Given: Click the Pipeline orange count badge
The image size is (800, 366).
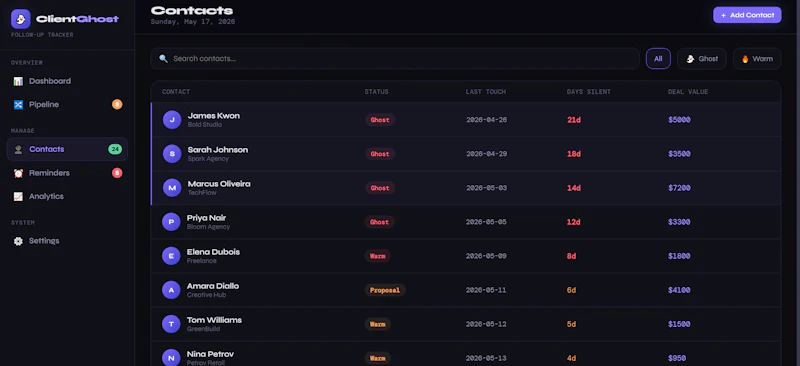Looking at the screenshot, I should coord(117,105).
